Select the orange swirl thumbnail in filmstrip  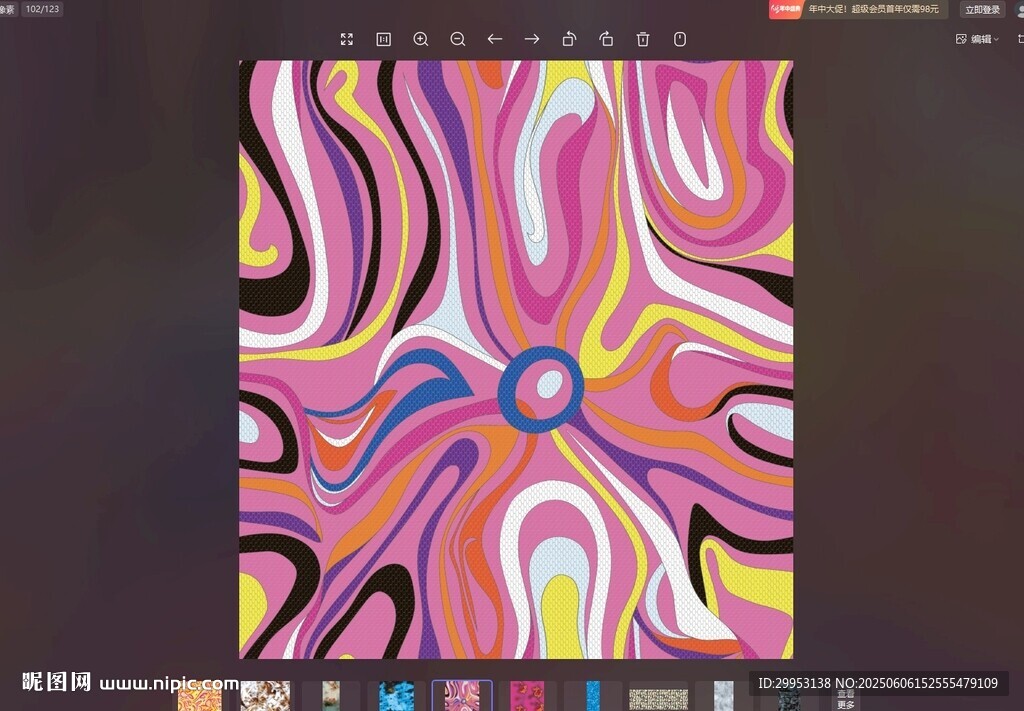(x=199, y=696)
